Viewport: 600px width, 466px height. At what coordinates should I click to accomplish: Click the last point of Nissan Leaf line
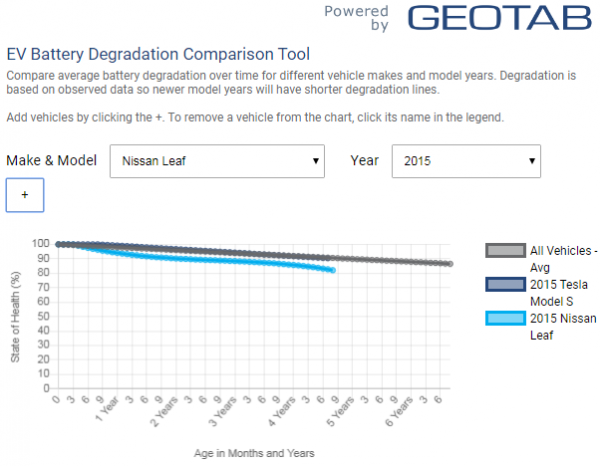point(333,270)
